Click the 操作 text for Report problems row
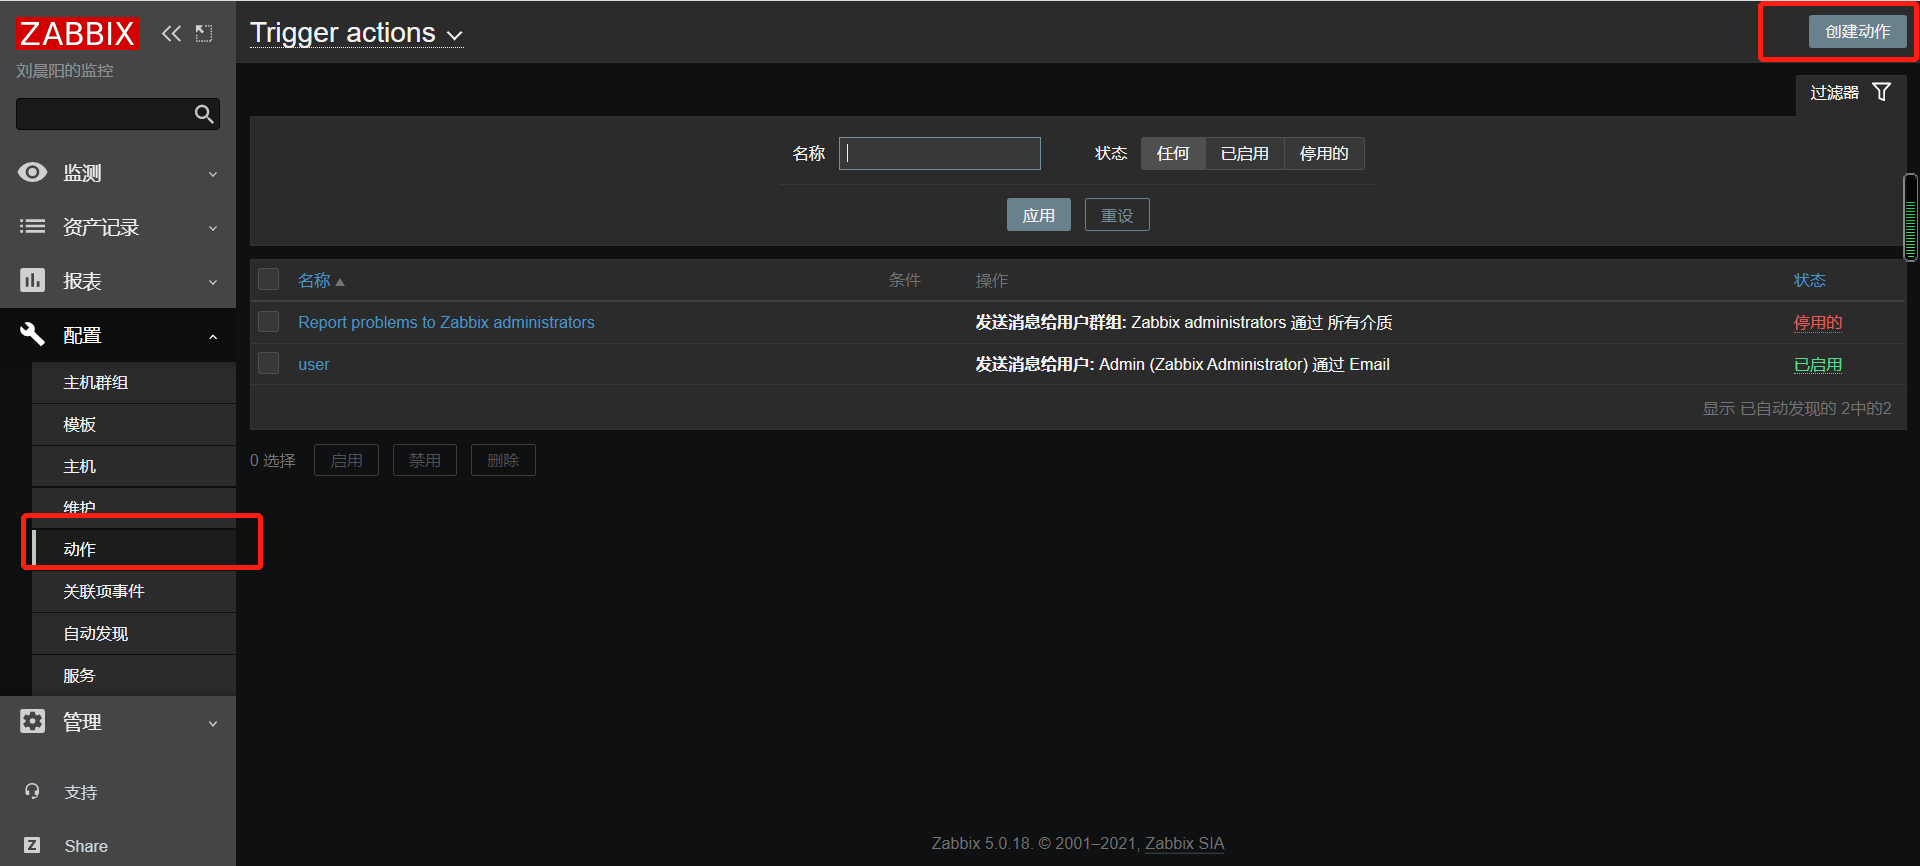Screen dimensions: 1920x866 click(1184, 322)
